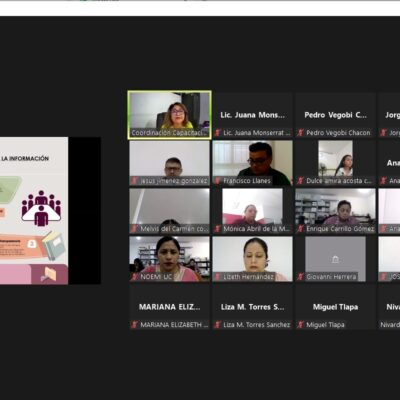This screenshot has width=400, height=400.
Task: Select Monica Abril de la M video tile
Action: click(x=253, y=211)
